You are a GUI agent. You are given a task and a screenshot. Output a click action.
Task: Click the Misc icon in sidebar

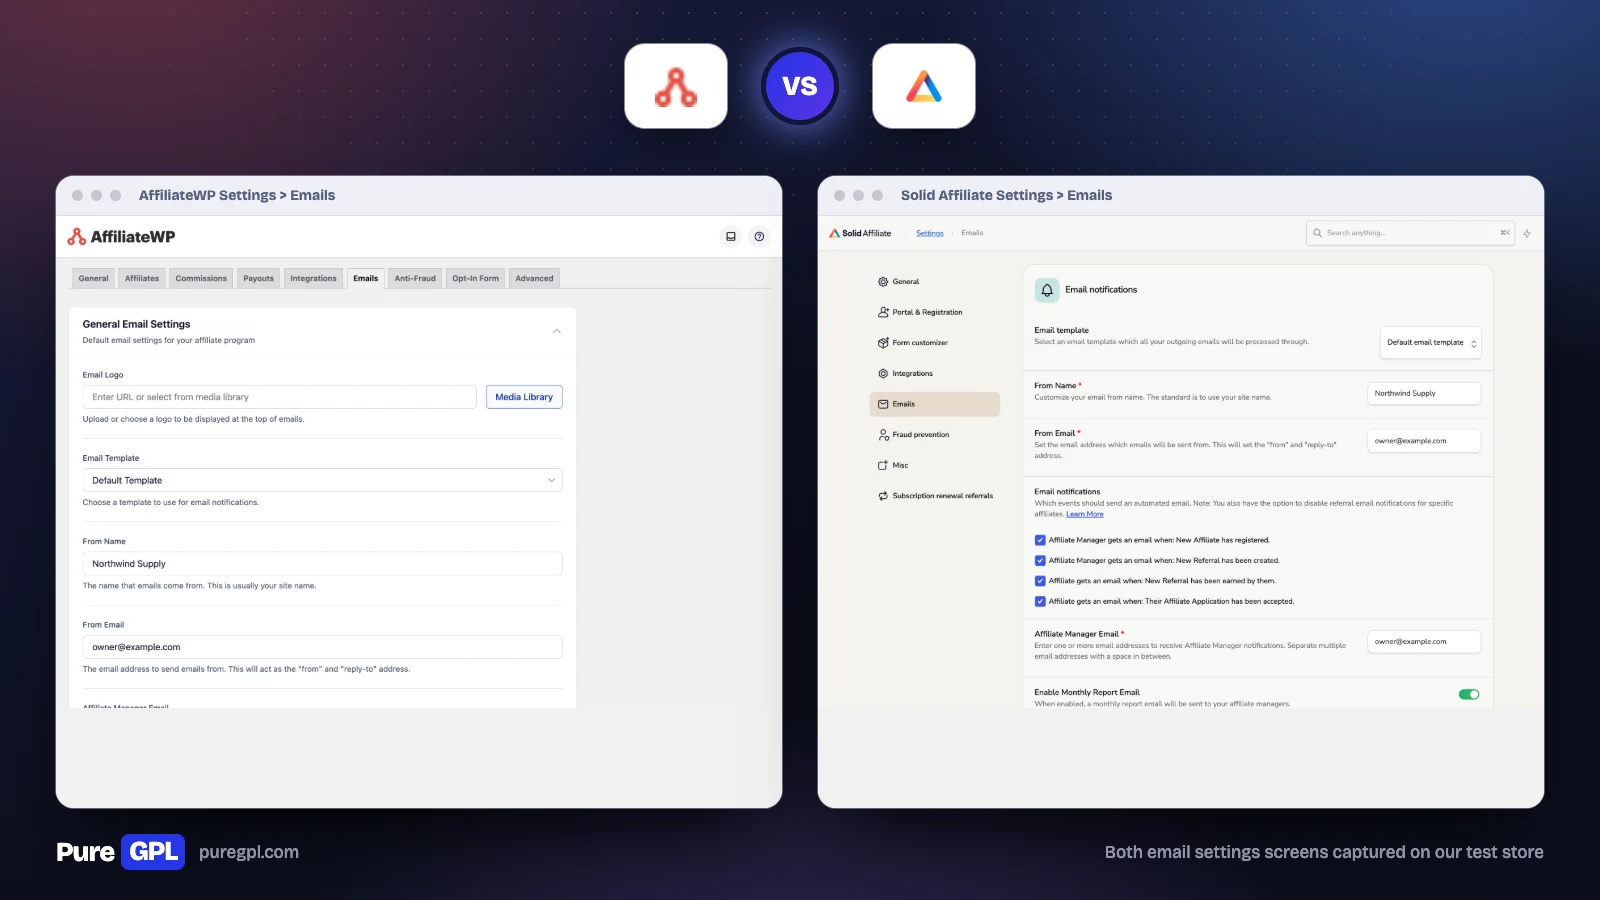pos(883,465)
